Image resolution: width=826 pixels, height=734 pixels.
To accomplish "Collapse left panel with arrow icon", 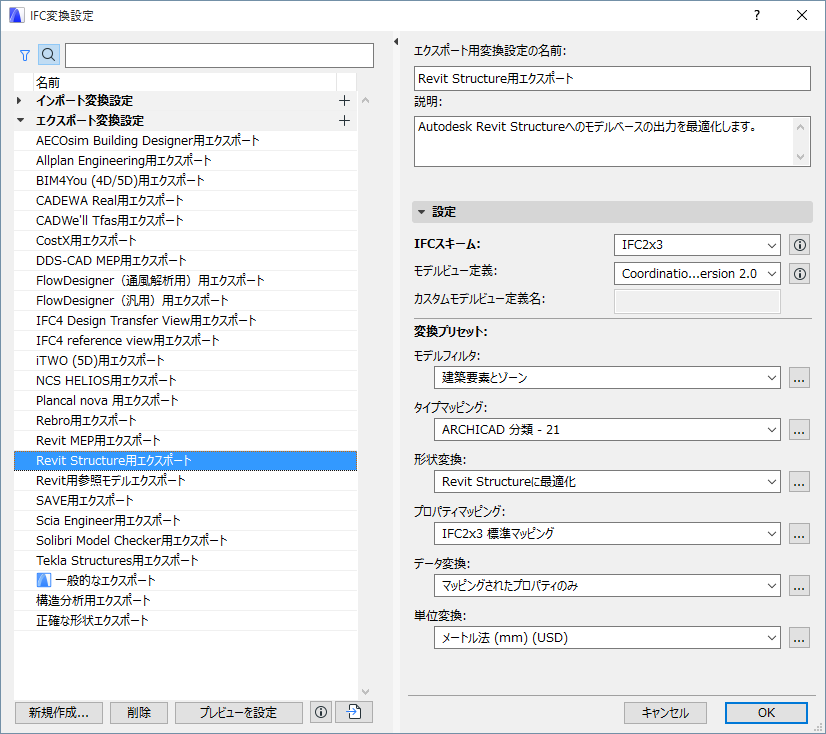I will 396,42.
